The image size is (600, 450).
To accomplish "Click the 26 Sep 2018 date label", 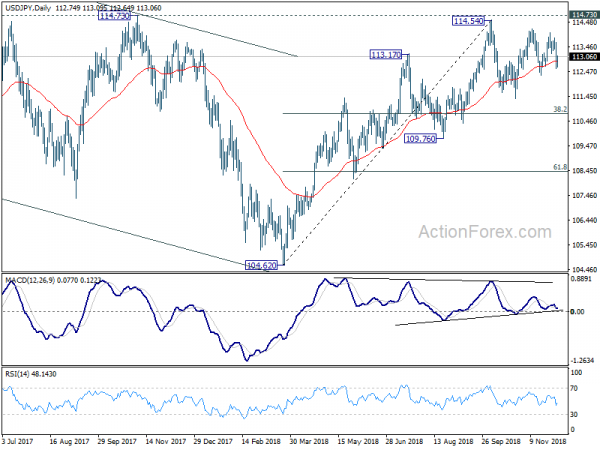I will [501, 441].
